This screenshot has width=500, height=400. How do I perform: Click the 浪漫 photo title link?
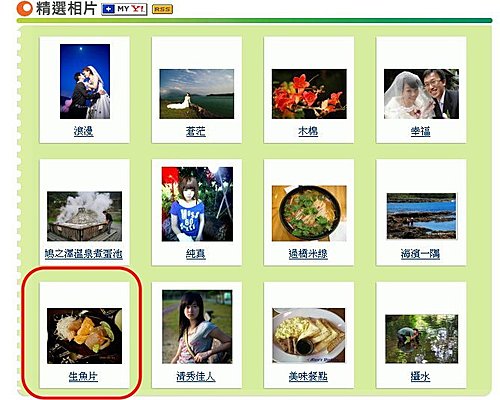[83, 131]
